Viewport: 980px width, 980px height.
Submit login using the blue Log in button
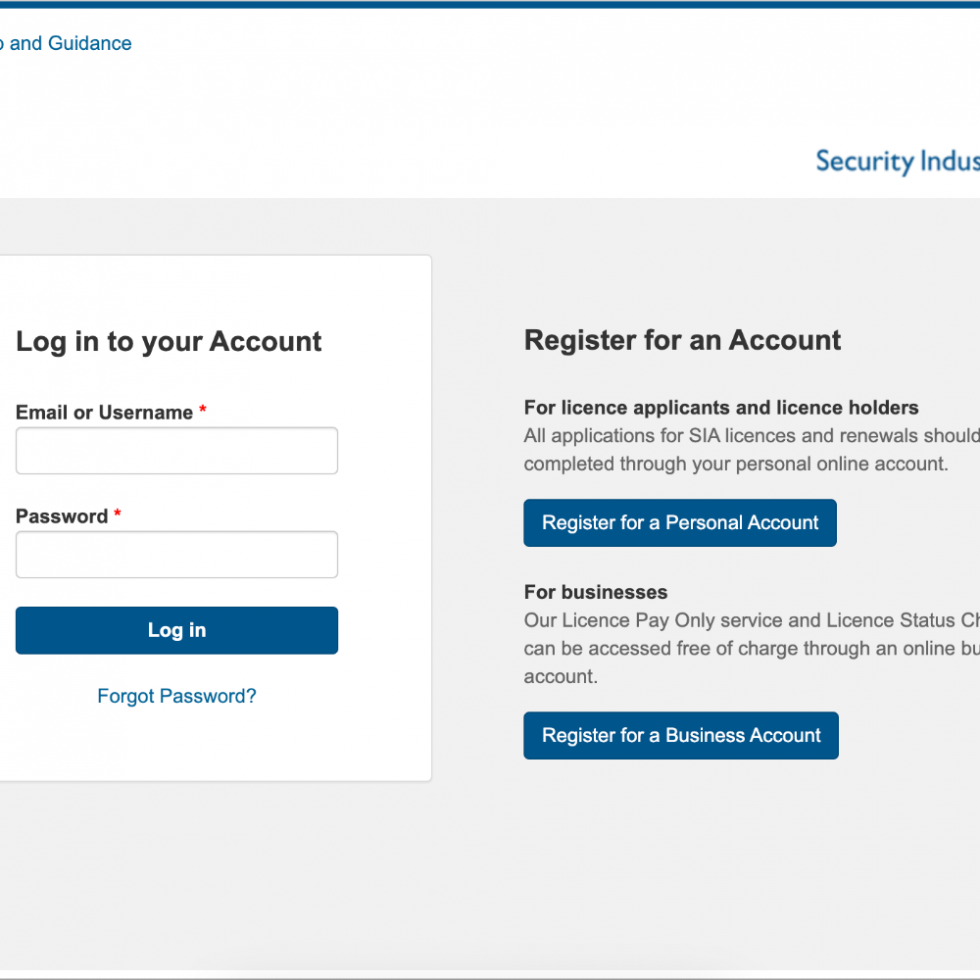tap(176, 630)
